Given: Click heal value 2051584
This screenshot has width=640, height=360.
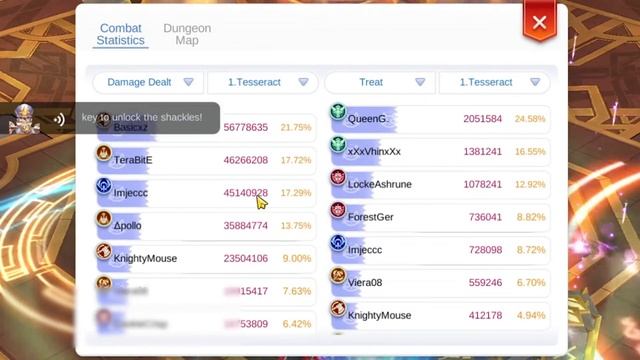Looking at the screenshot, I should point(483,119).
